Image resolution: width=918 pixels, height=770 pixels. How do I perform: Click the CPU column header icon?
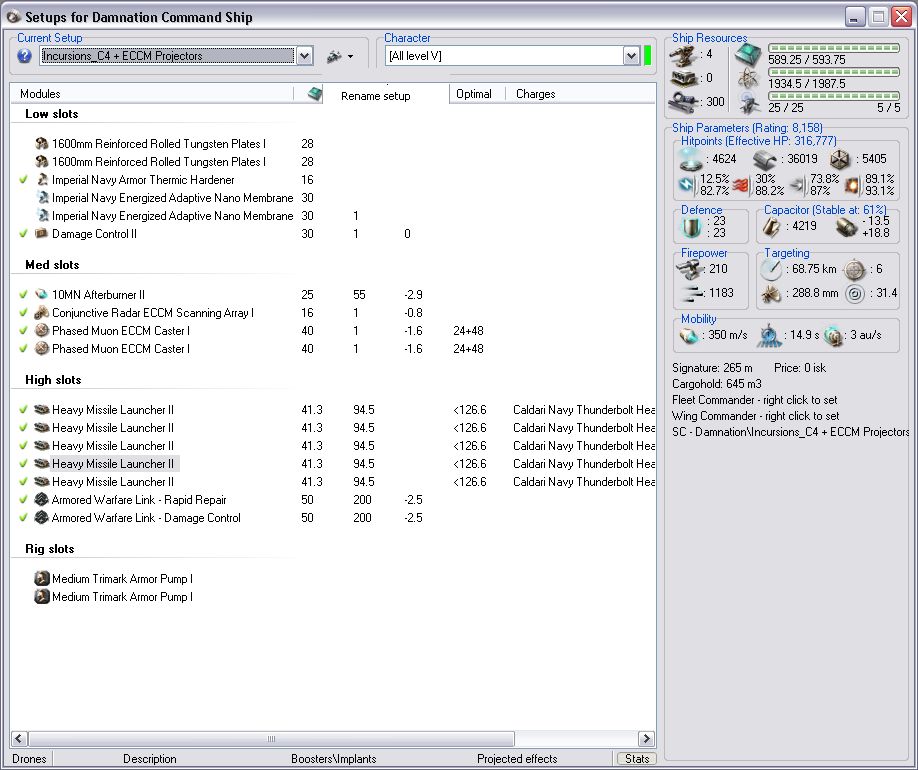tap(315, 94)
